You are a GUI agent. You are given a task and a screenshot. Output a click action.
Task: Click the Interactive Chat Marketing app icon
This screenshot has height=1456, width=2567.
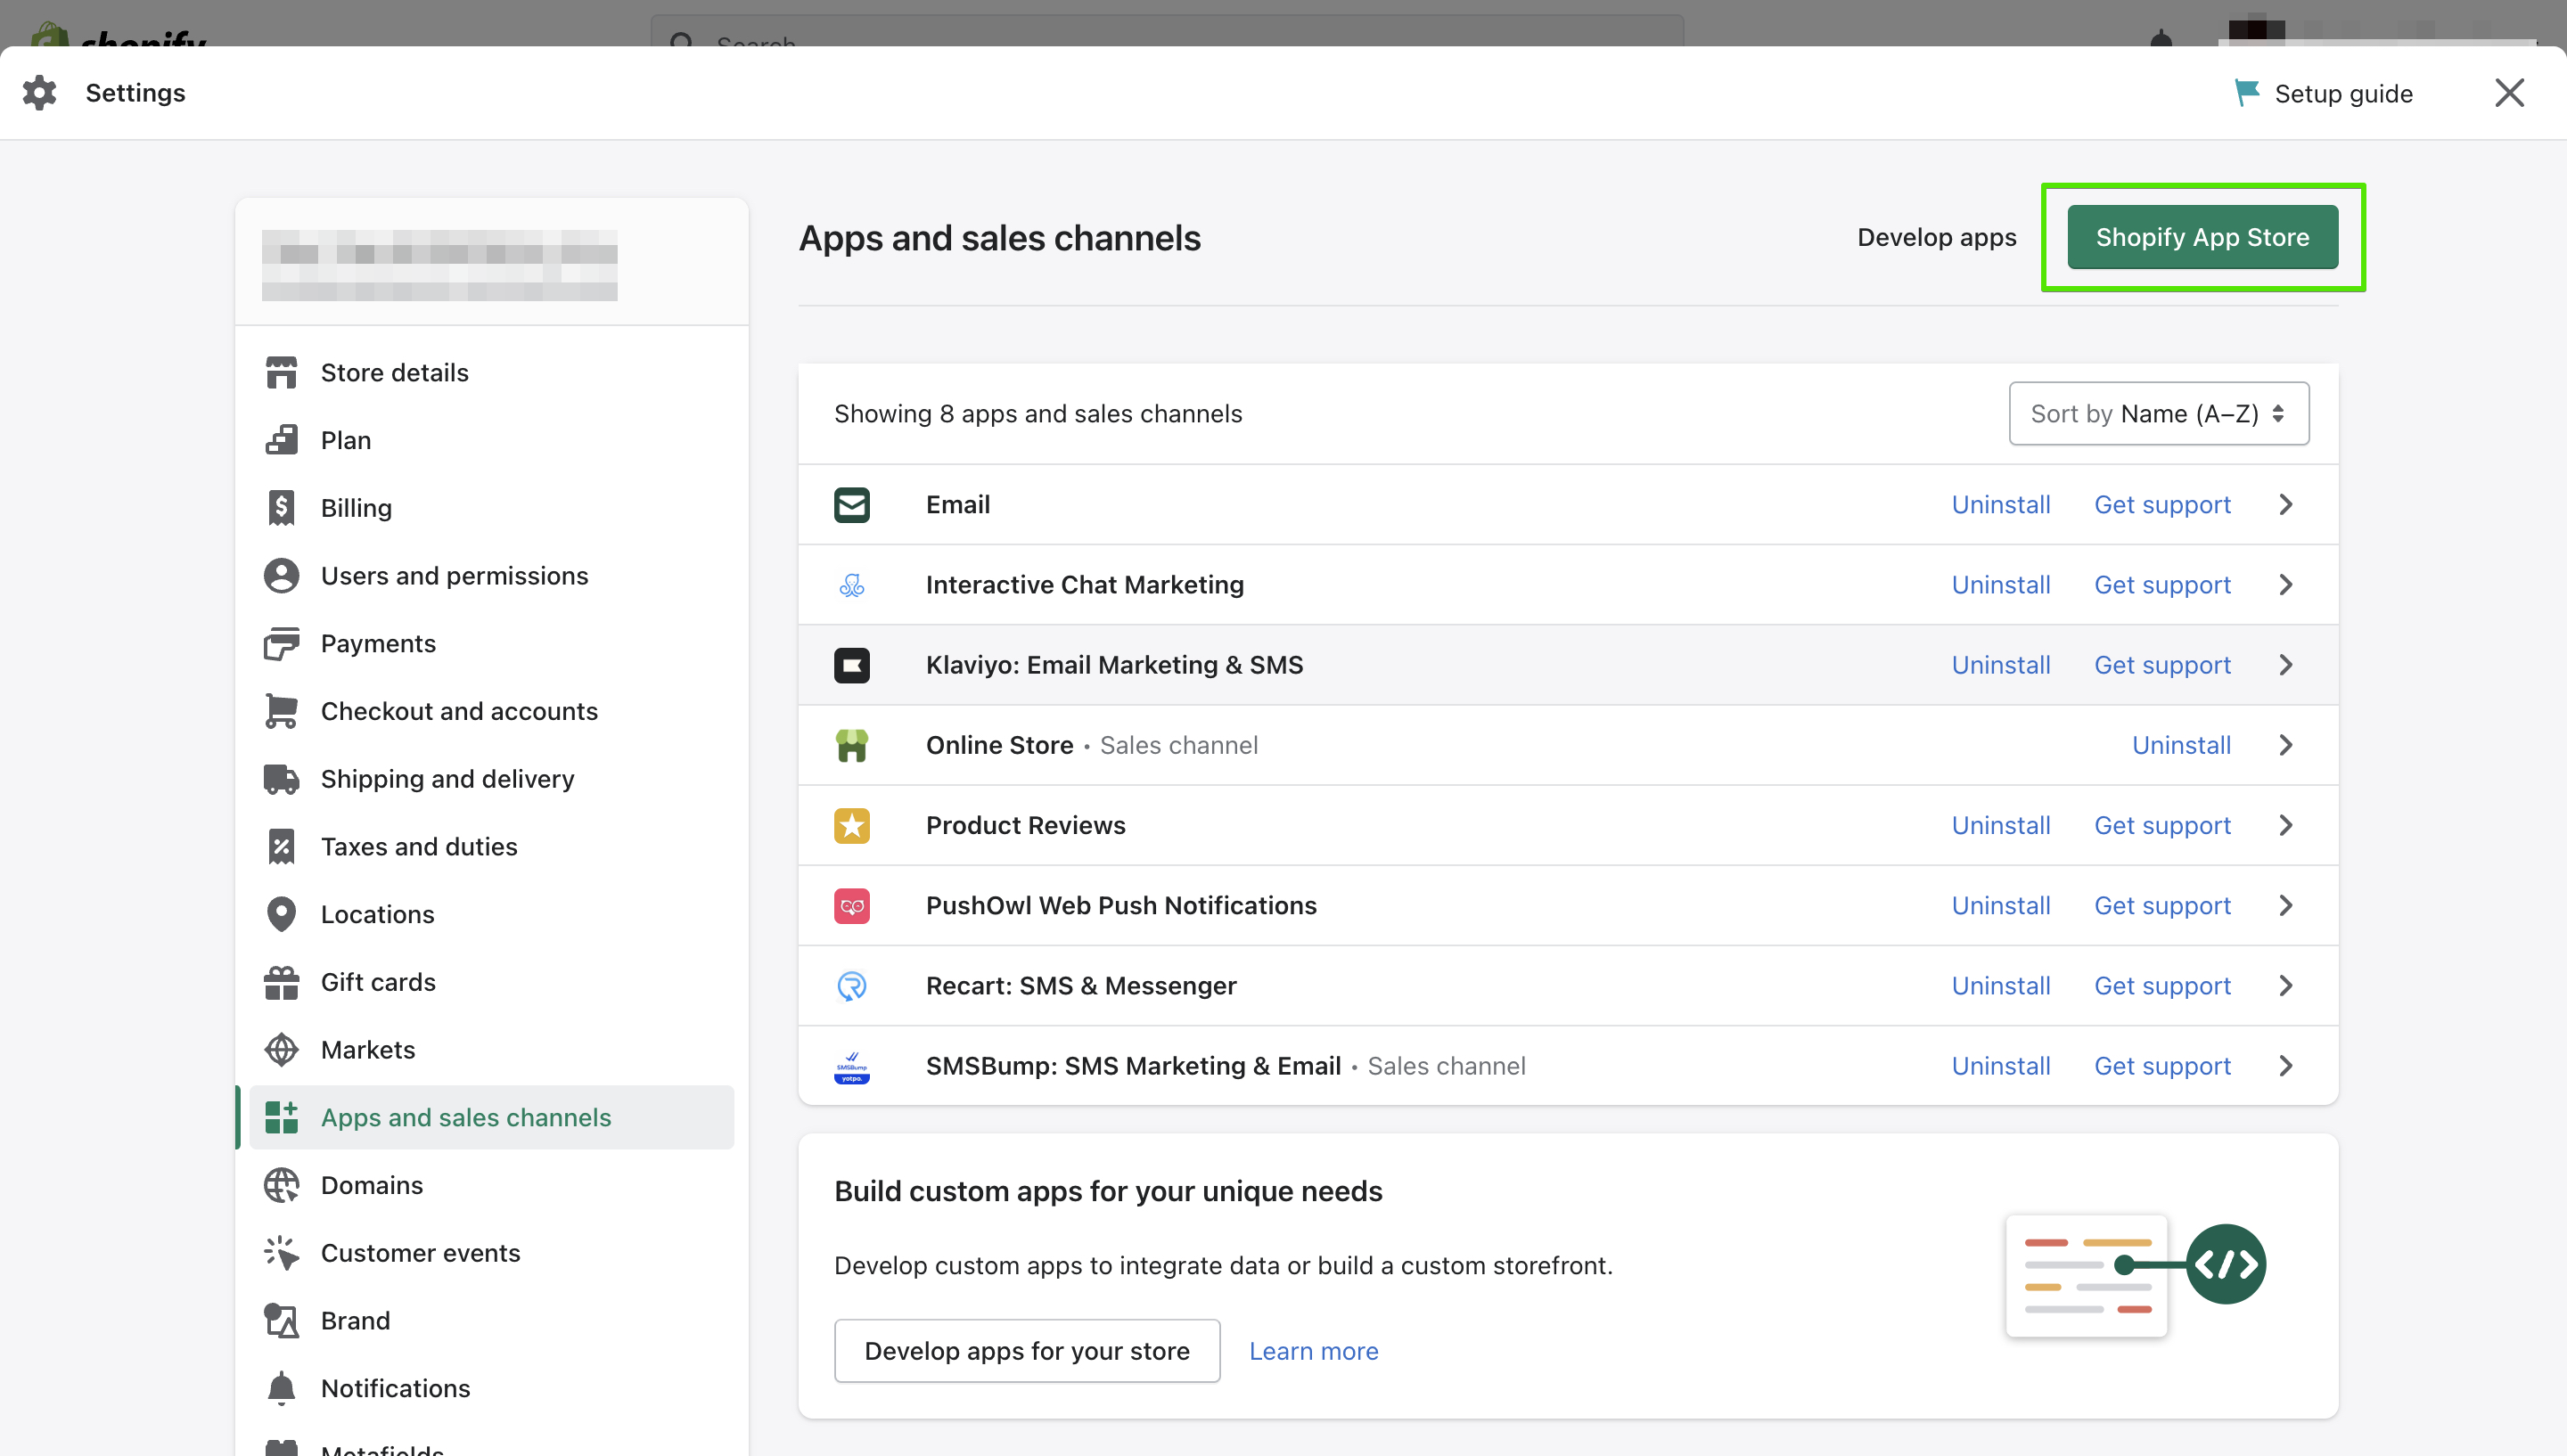click(852, 585)
